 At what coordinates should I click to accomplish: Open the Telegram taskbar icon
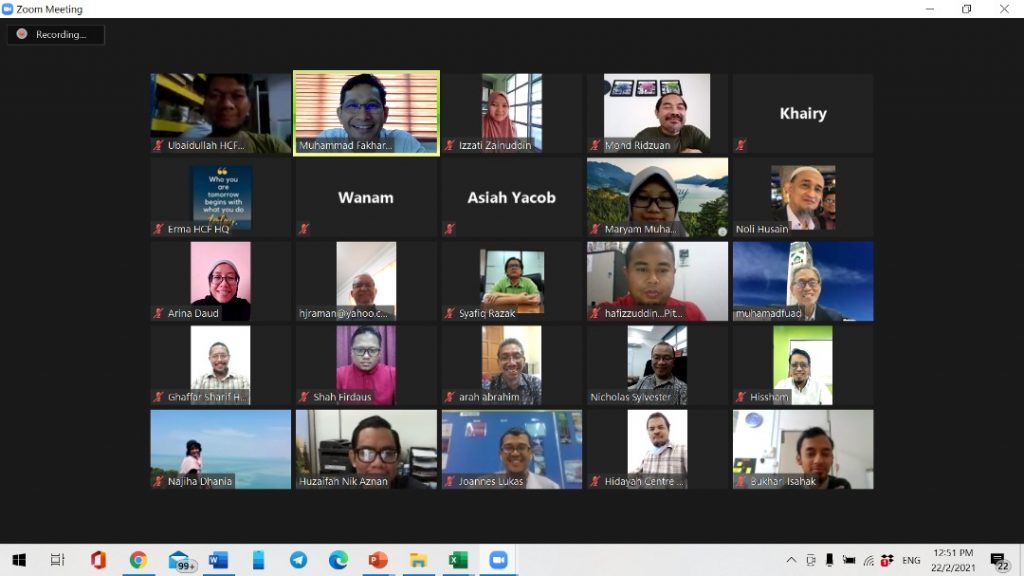click(x=299, y=560)
